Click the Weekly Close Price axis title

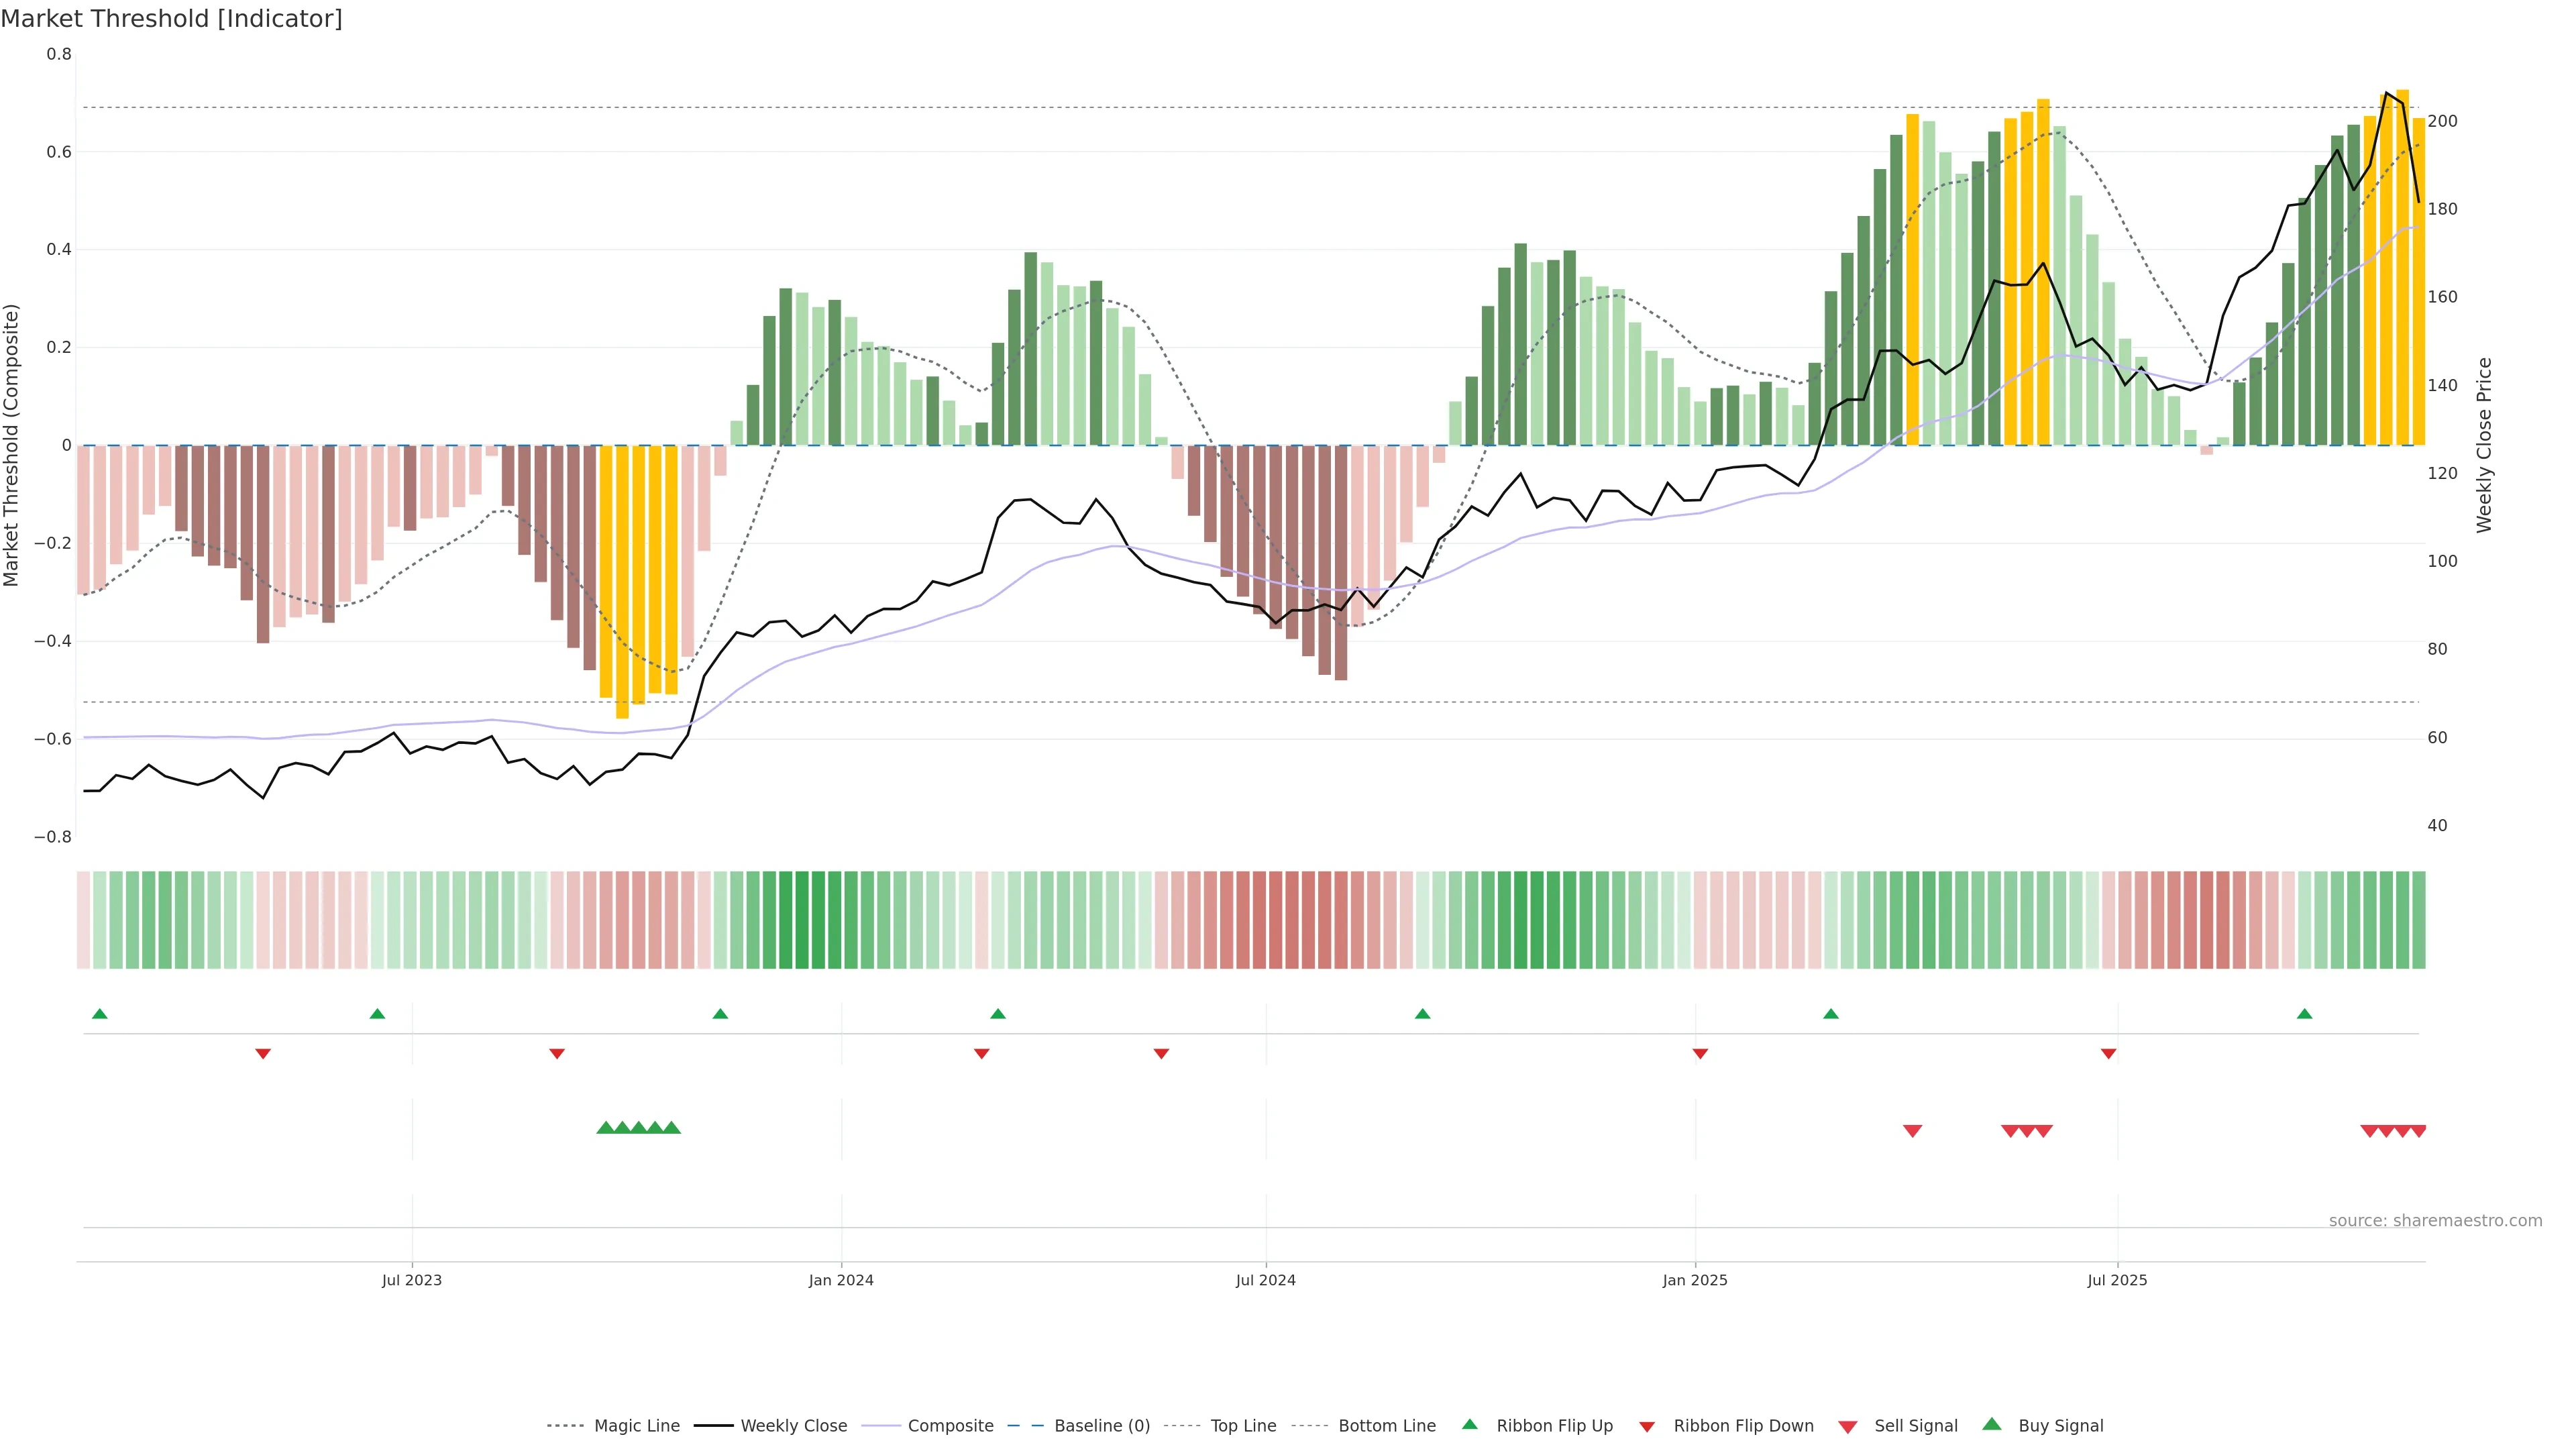2484,445
